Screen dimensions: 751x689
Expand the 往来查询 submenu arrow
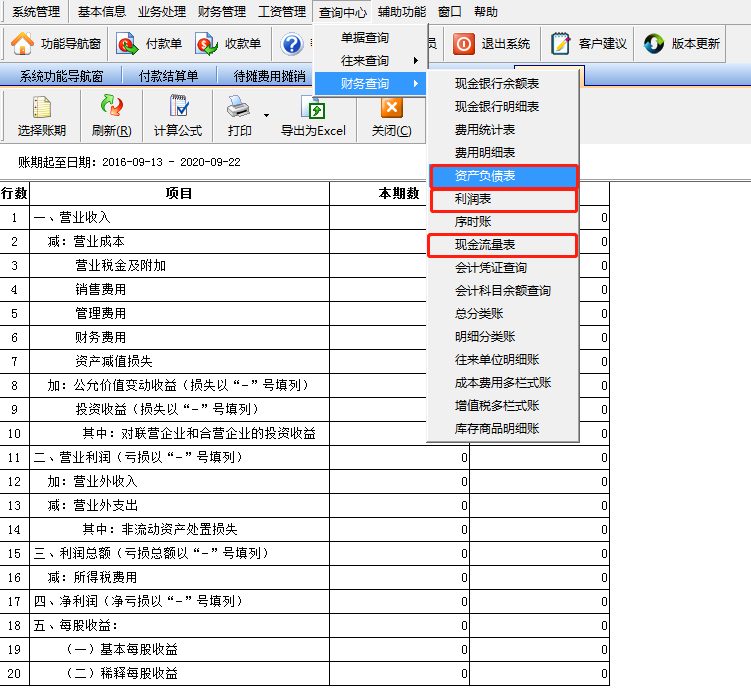tap(416, 60)
